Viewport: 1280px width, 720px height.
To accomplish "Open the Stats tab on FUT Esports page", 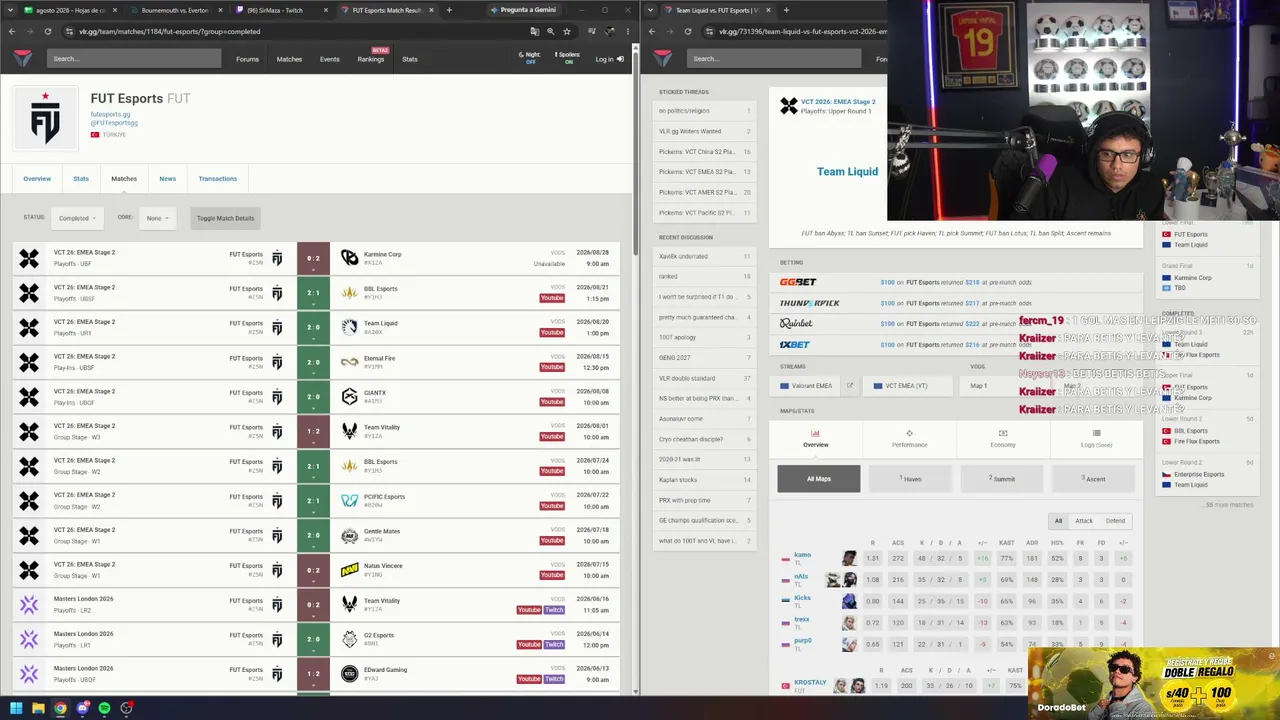I will point(81,179).
